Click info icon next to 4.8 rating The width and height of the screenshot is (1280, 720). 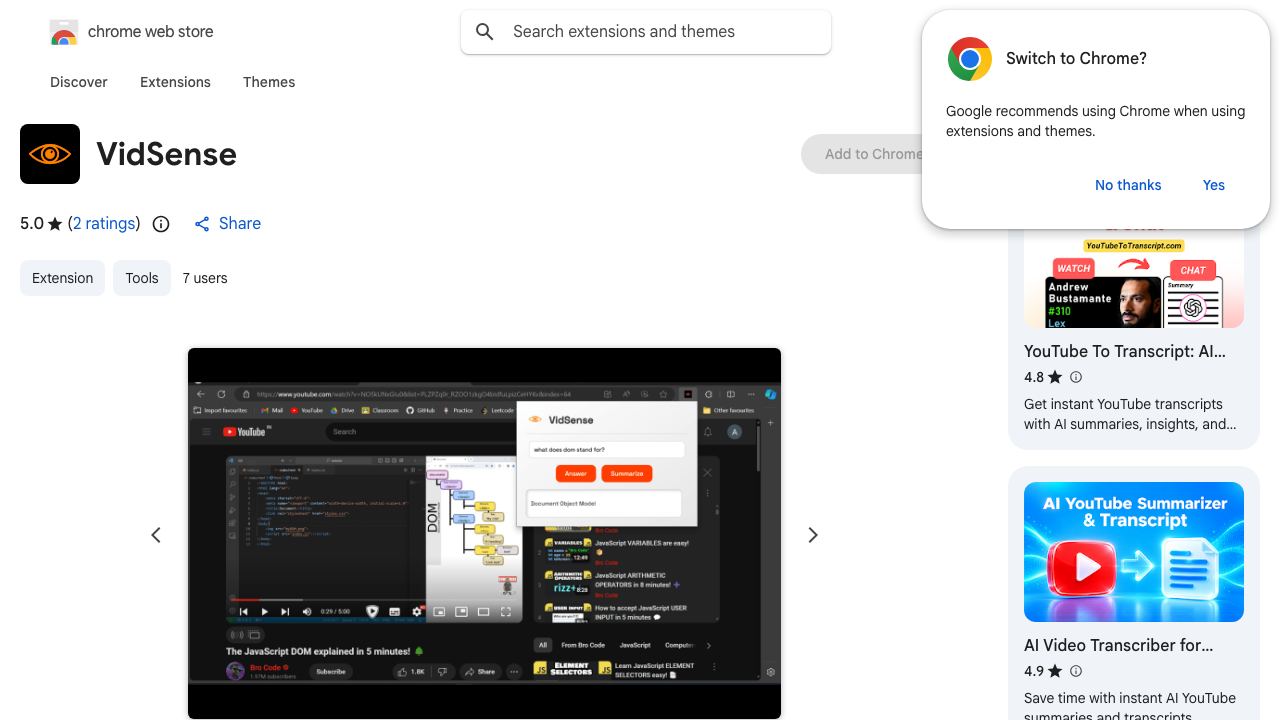[x=1076, y=377]
